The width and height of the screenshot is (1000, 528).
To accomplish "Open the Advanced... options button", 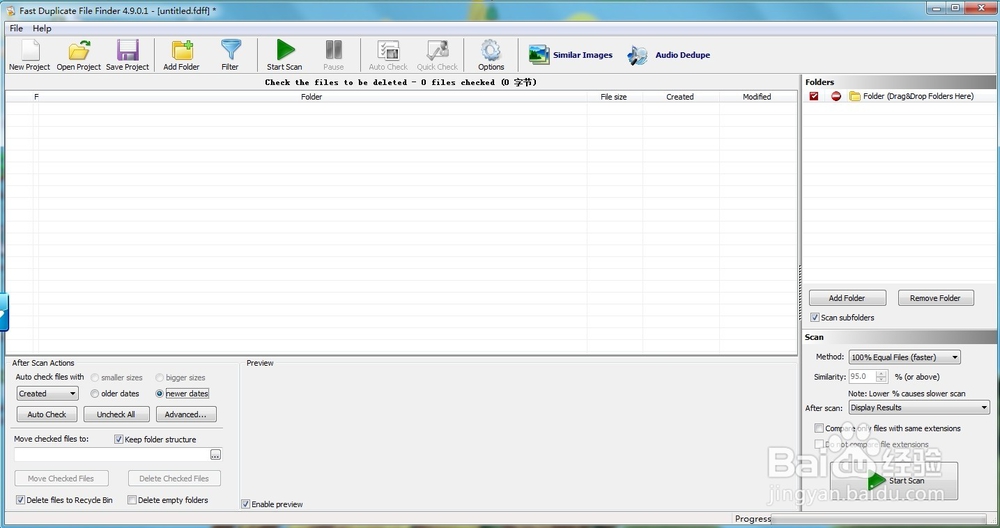I will click(x=186, y=414).
